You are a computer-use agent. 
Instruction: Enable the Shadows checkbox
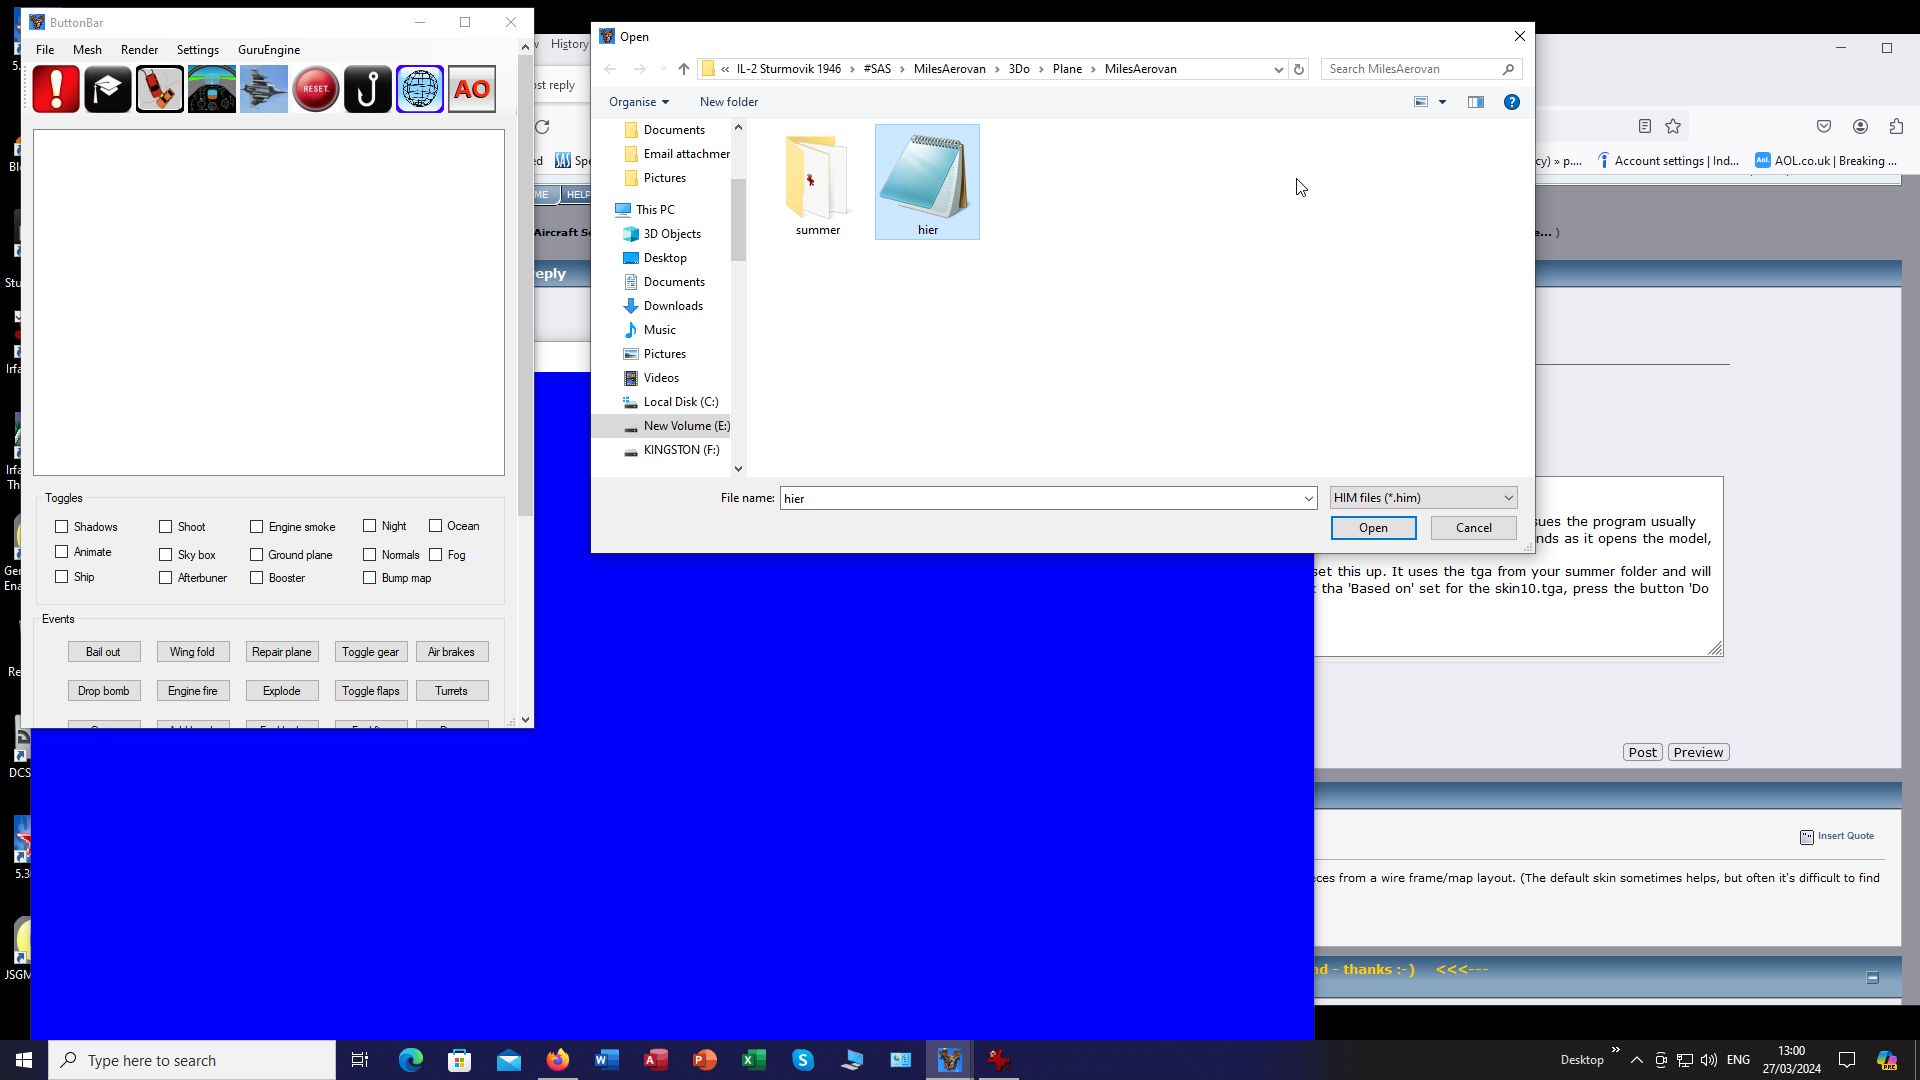62,526
